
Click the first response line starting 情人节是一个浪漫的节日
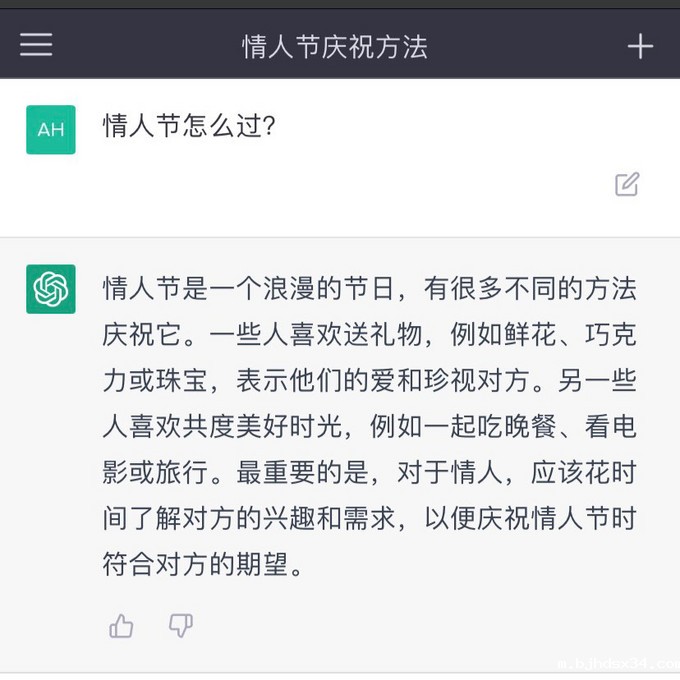click(x=369, y=290)
